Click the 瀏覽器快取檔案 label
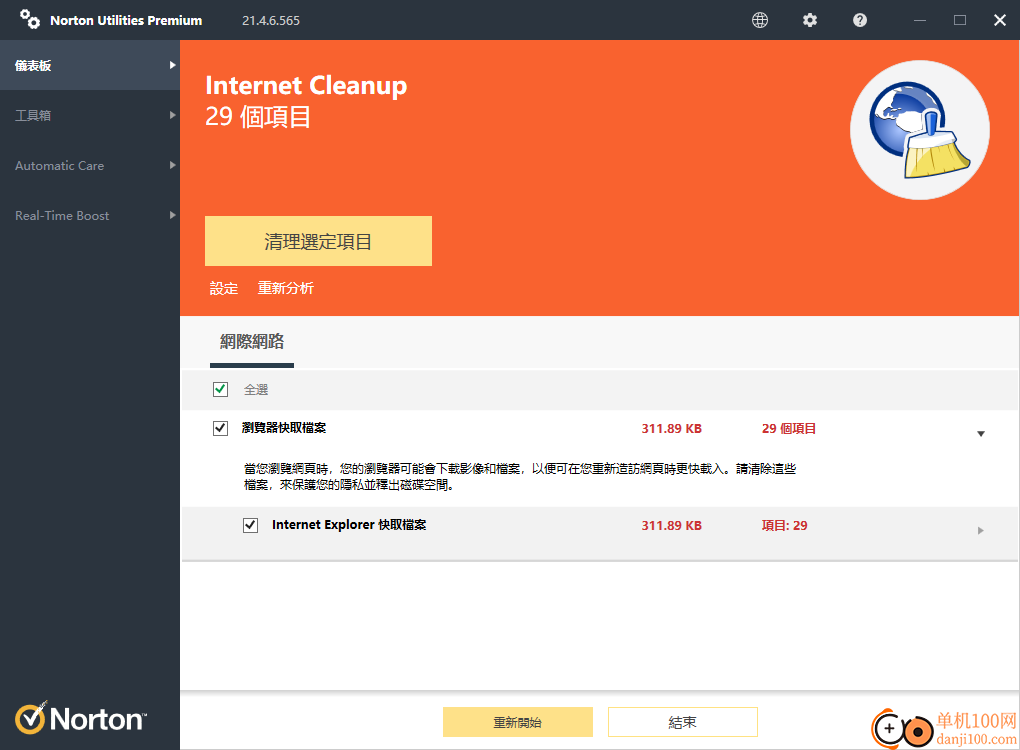Image resolution: width=1020 pixels, height=750 pixels. [284, 428]
